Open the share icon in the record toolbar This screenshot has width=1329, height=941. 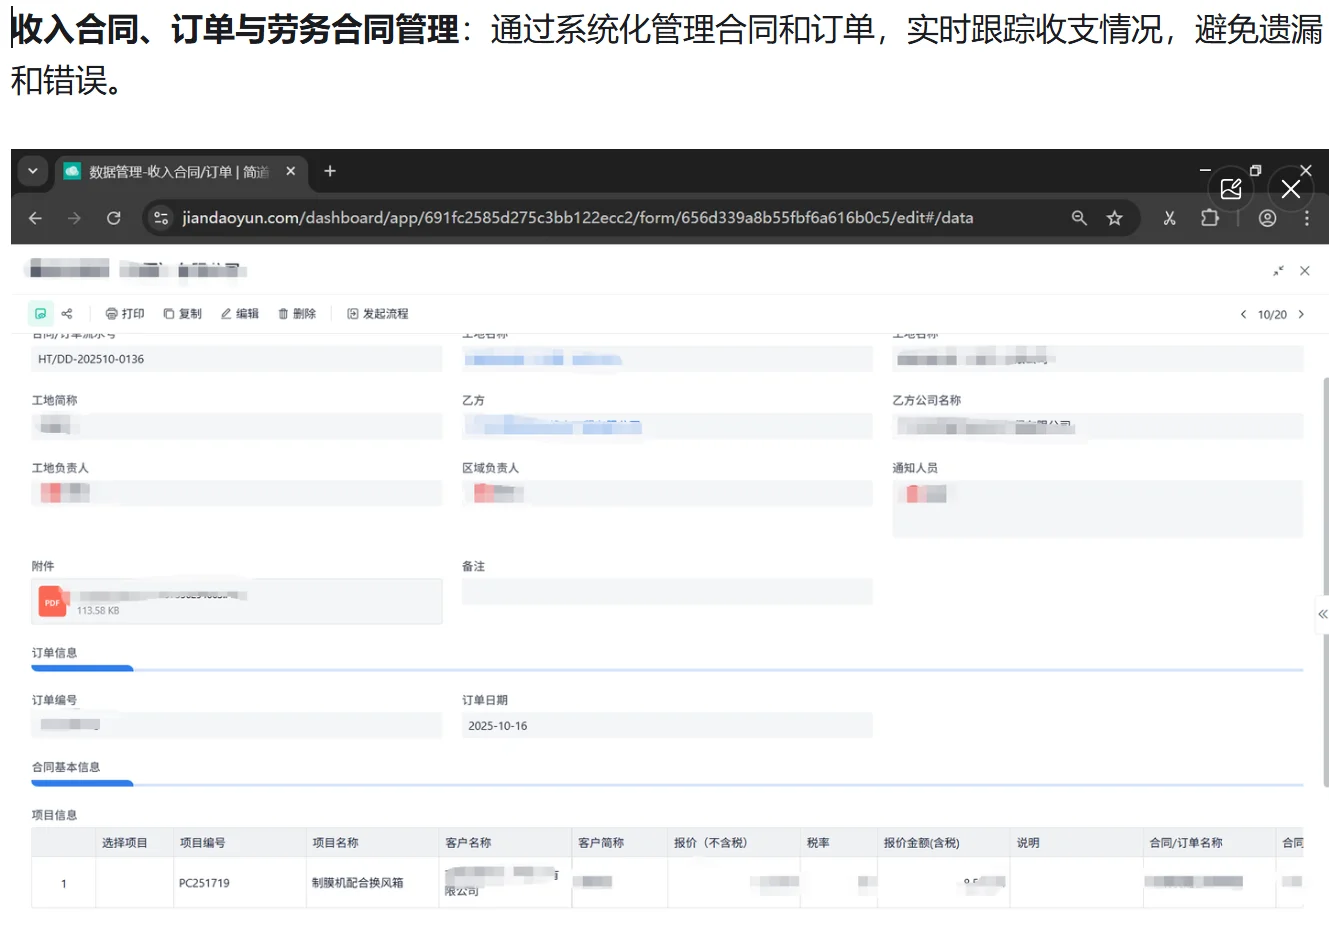point(66,313)
